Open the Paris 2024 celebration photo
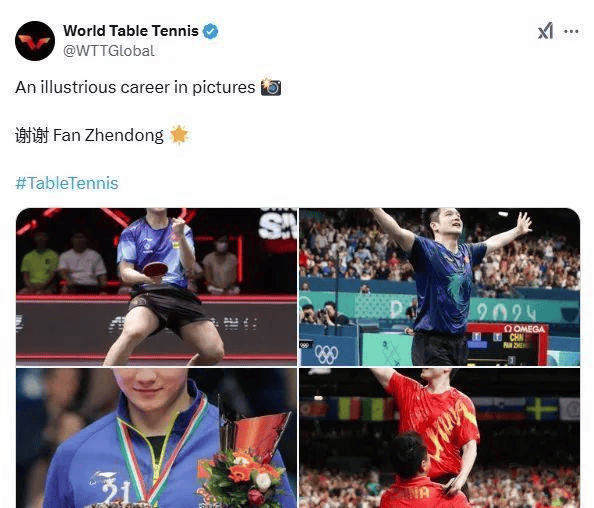 [x=439, y=287]
